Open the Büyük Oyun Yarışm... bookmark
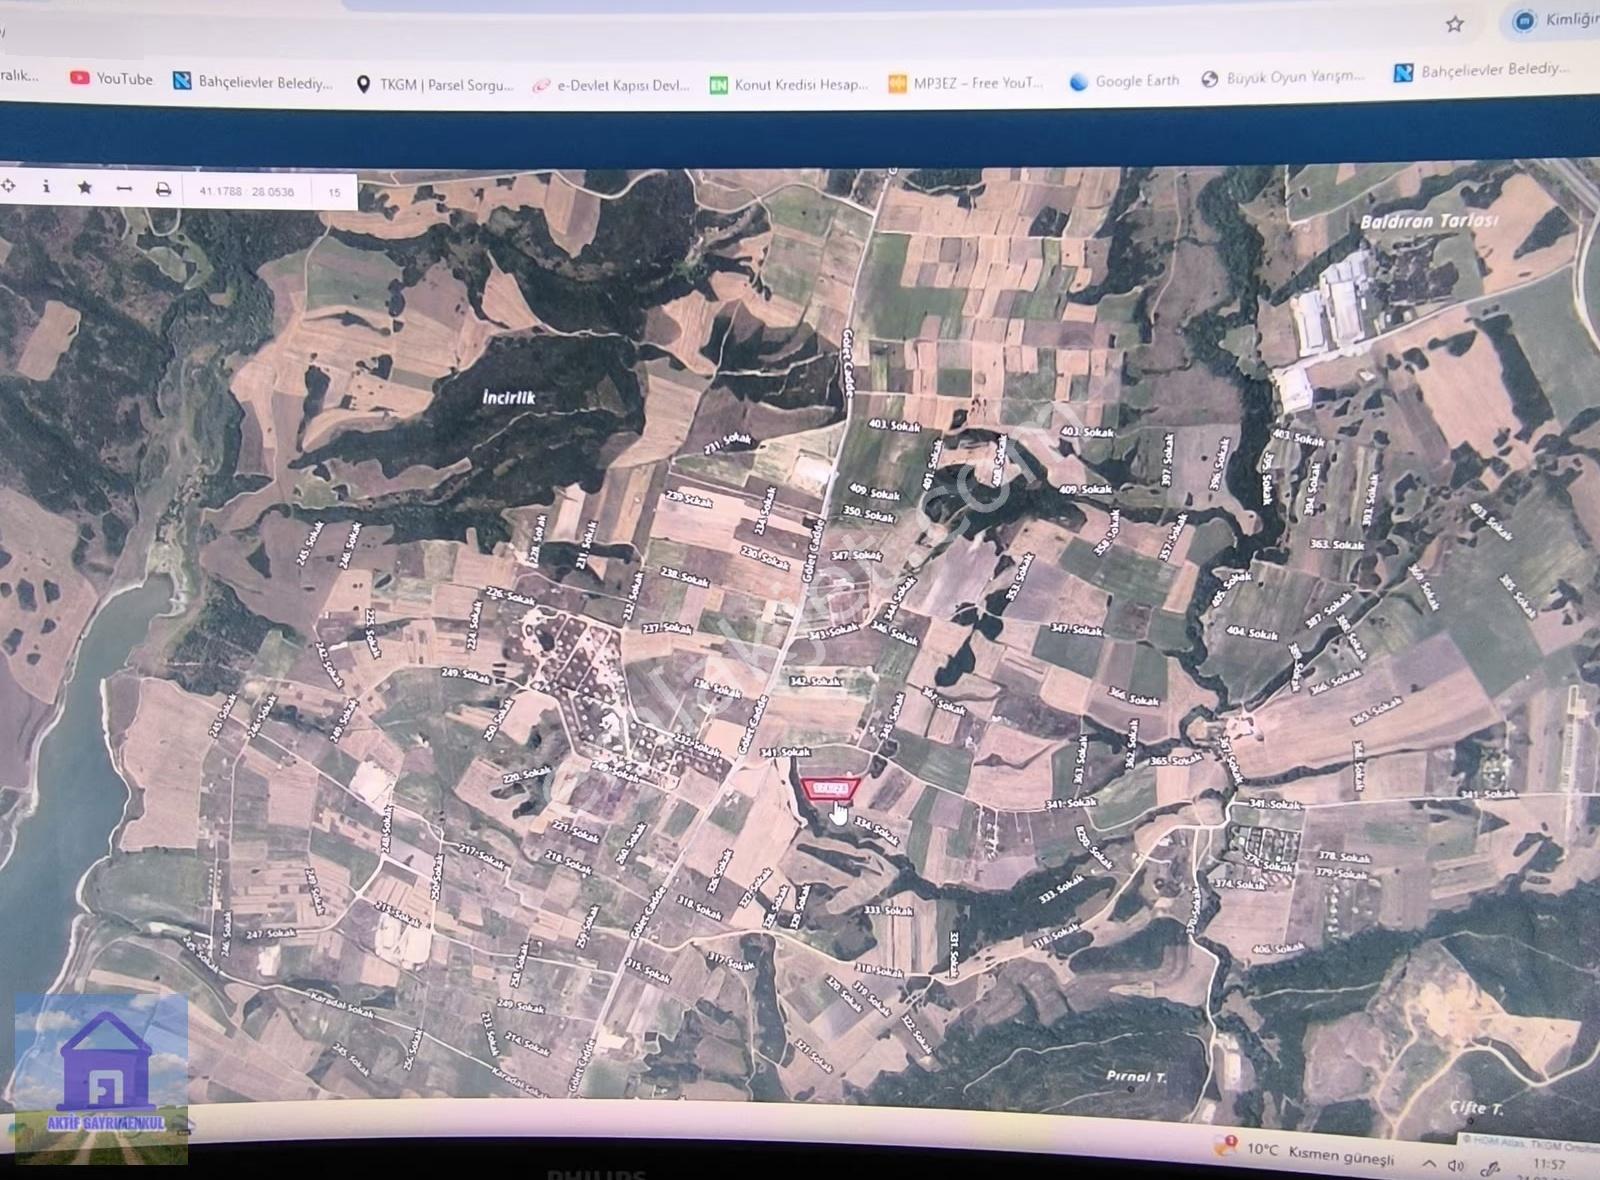1600x1180 pixels. pos(1283,77)
